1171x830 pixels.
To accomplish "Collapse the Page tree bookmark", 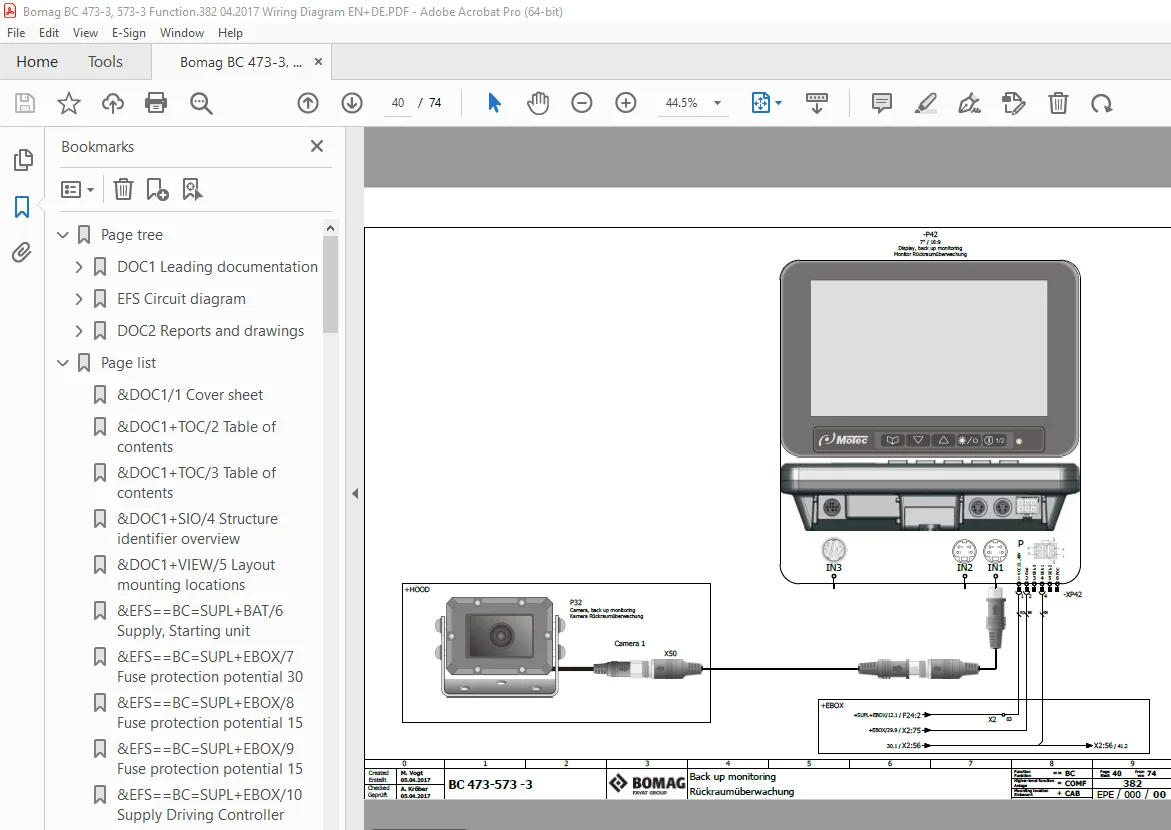I will pyautogui.click(x=63, y=235).
